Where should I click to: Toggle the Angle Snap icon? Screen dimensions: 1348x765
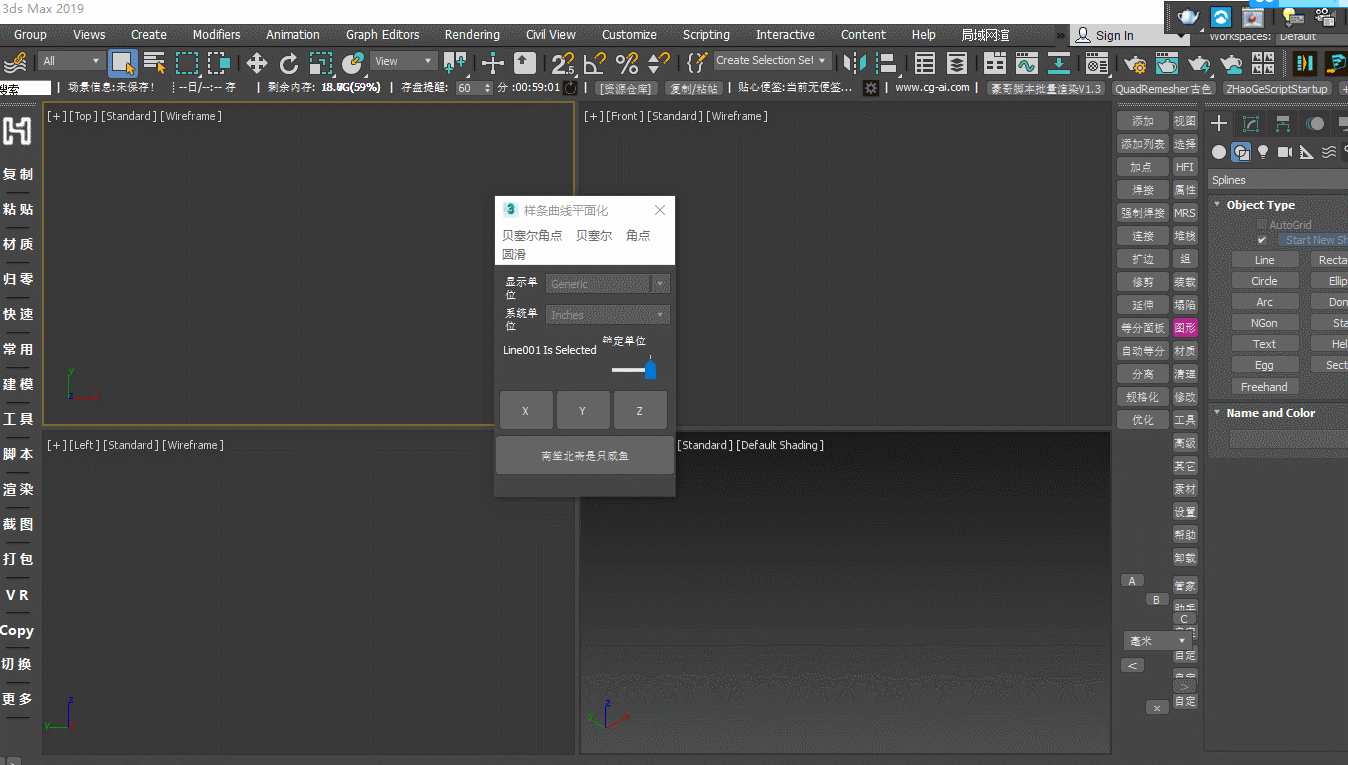595,64
